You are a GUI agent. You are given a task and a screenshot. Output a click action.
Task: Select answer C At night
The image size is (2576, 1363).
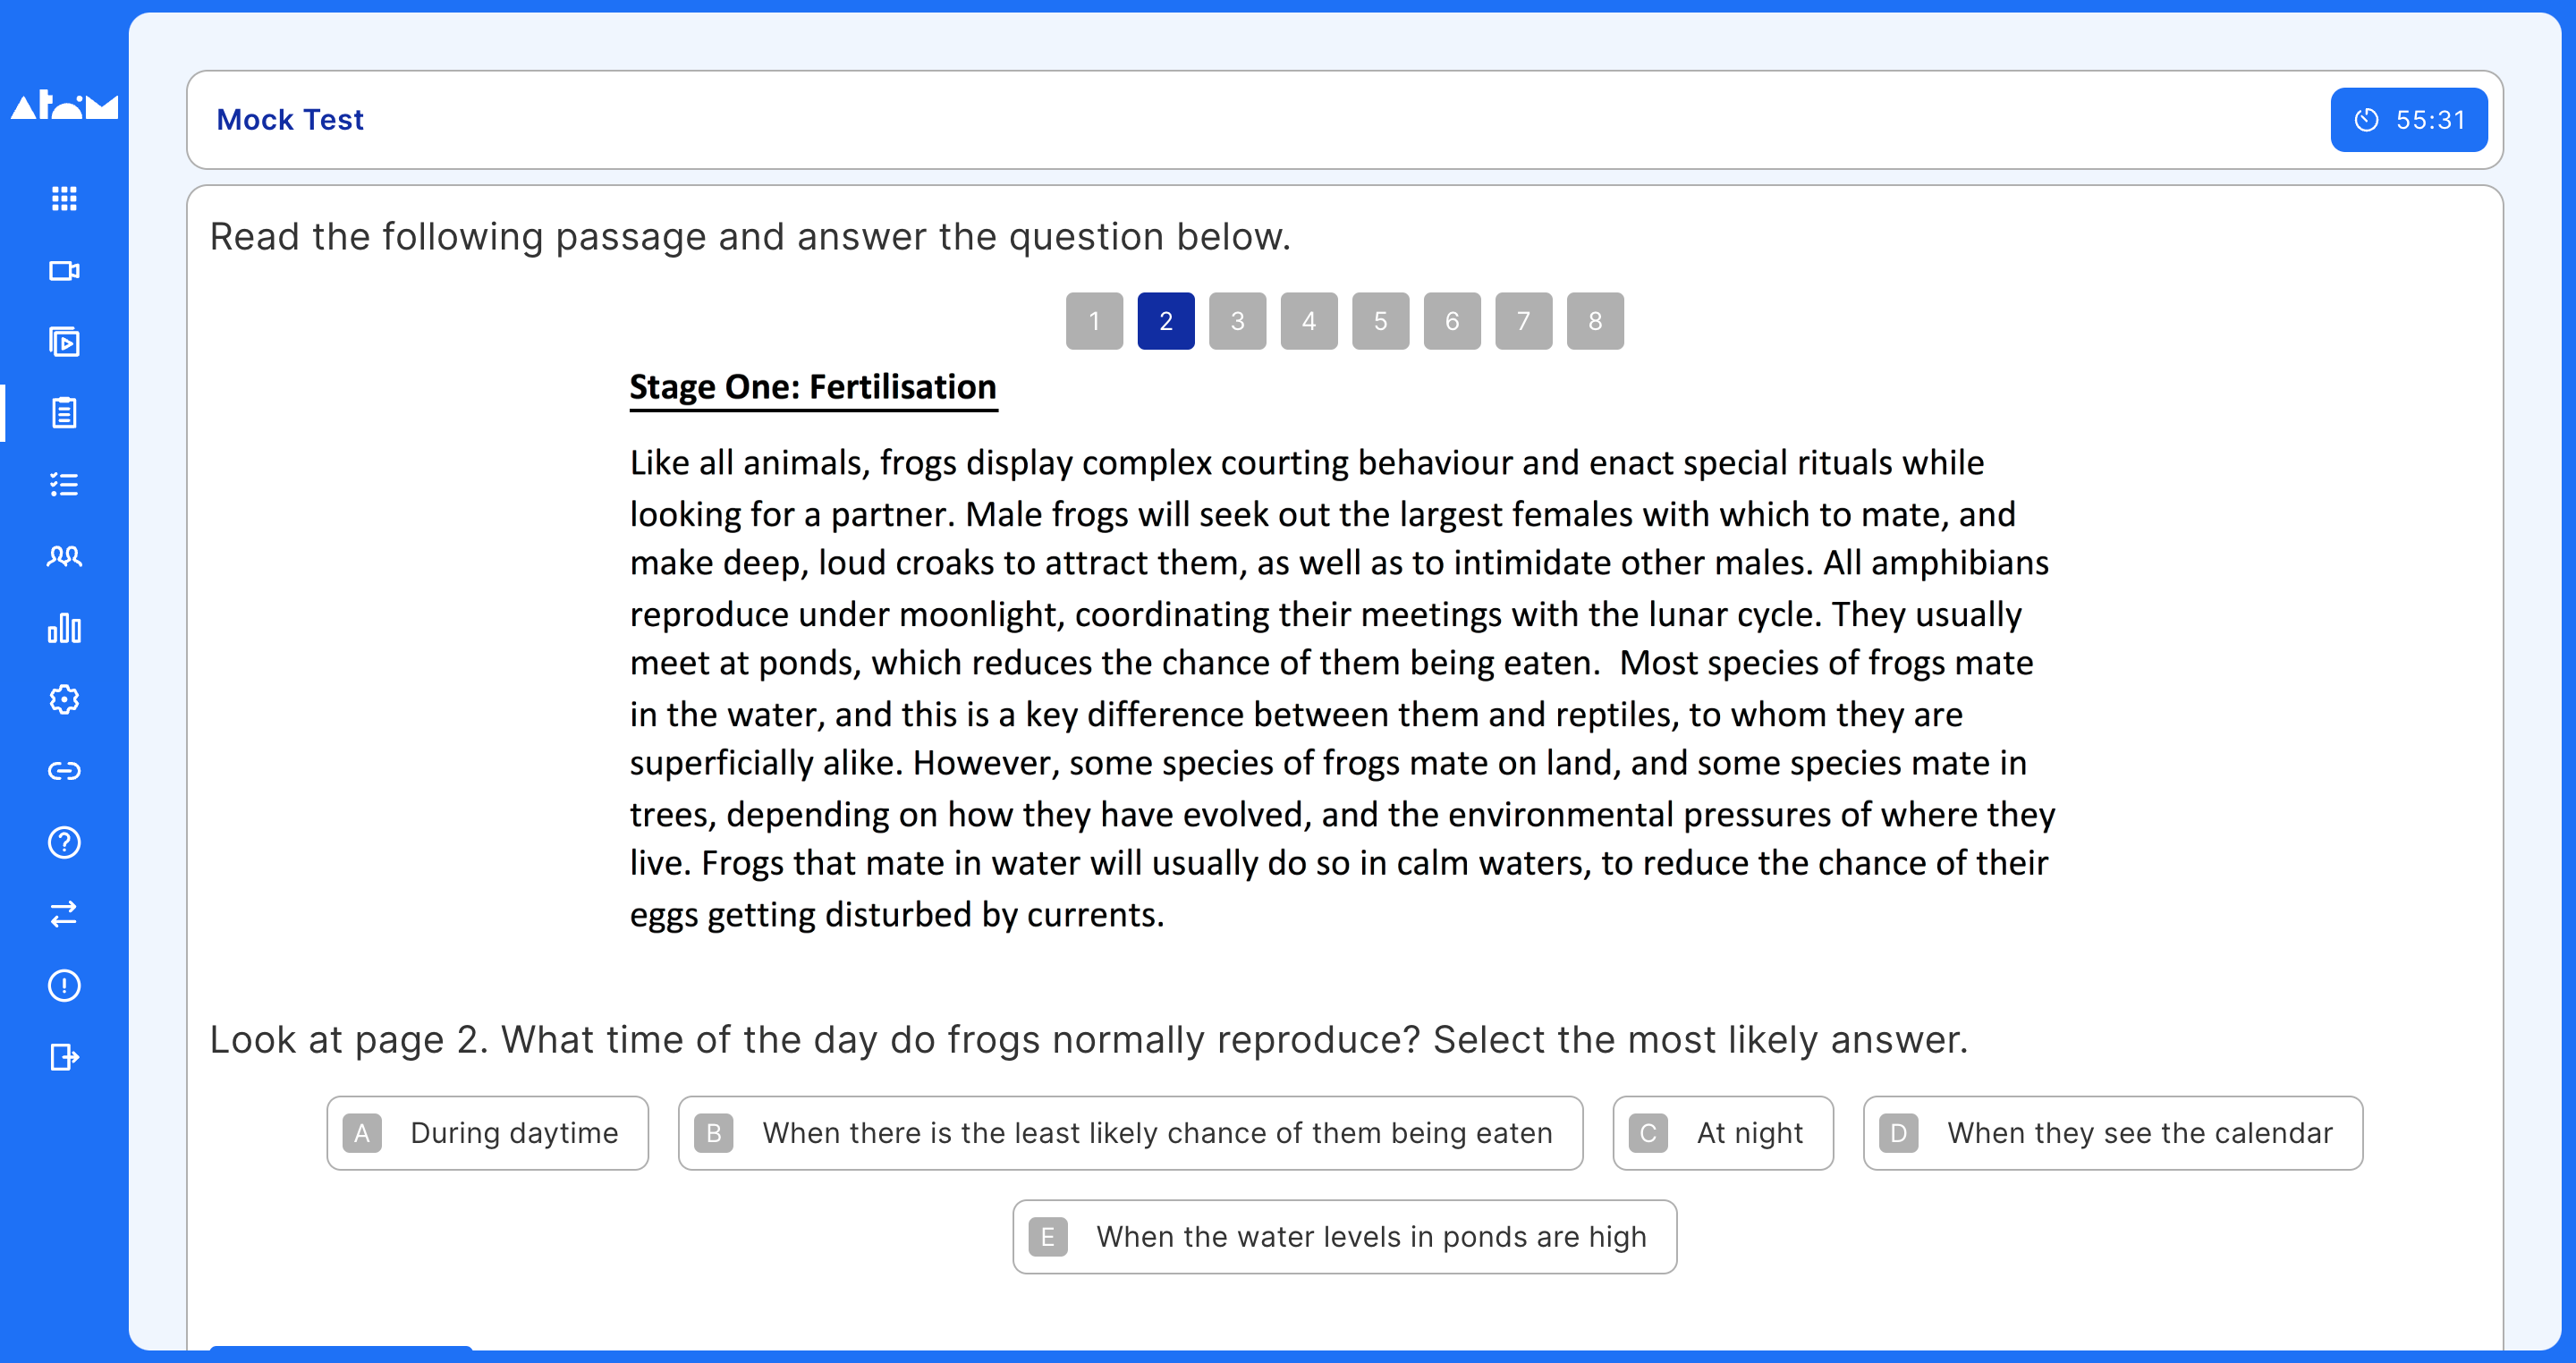point(1722,1133)
